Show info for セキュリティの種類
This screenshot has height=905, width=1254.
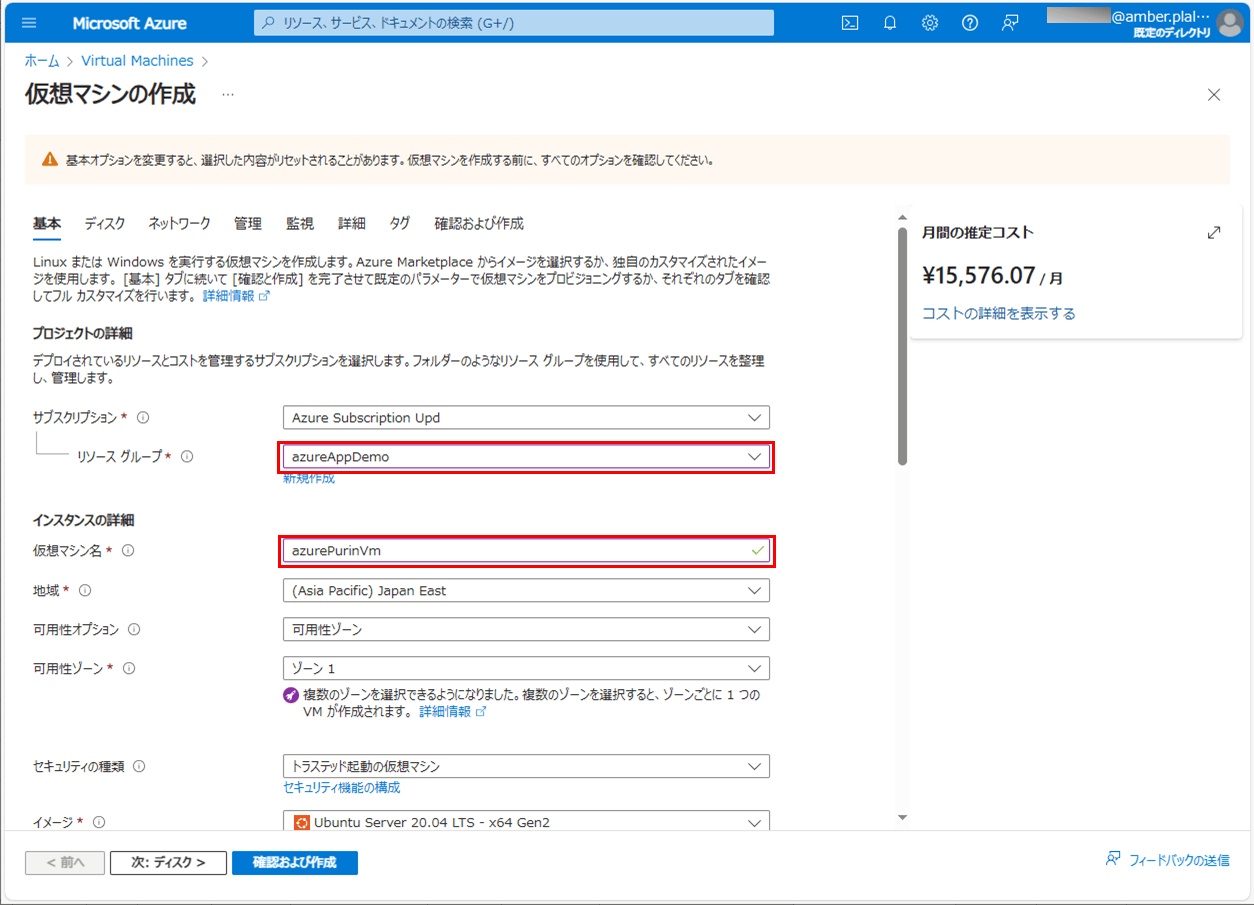[x=139, y=766]
